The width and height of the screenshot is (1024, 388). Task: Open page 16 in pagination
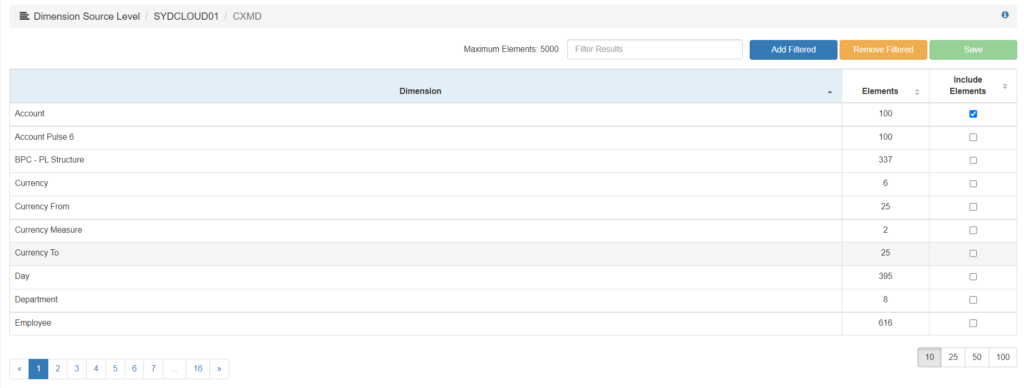click(x=197, y=369)
